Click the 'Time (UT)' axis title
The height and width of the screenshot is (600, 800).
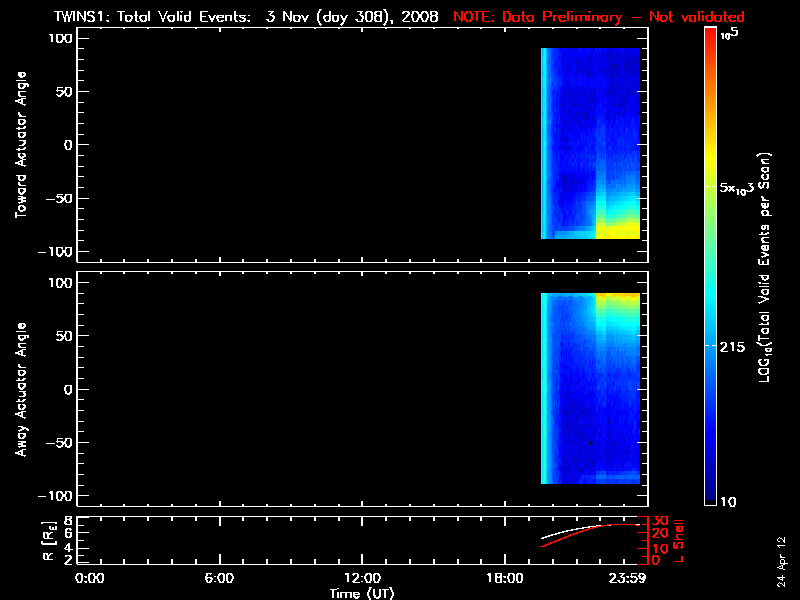pyautogui.click(x=361, y=593)
